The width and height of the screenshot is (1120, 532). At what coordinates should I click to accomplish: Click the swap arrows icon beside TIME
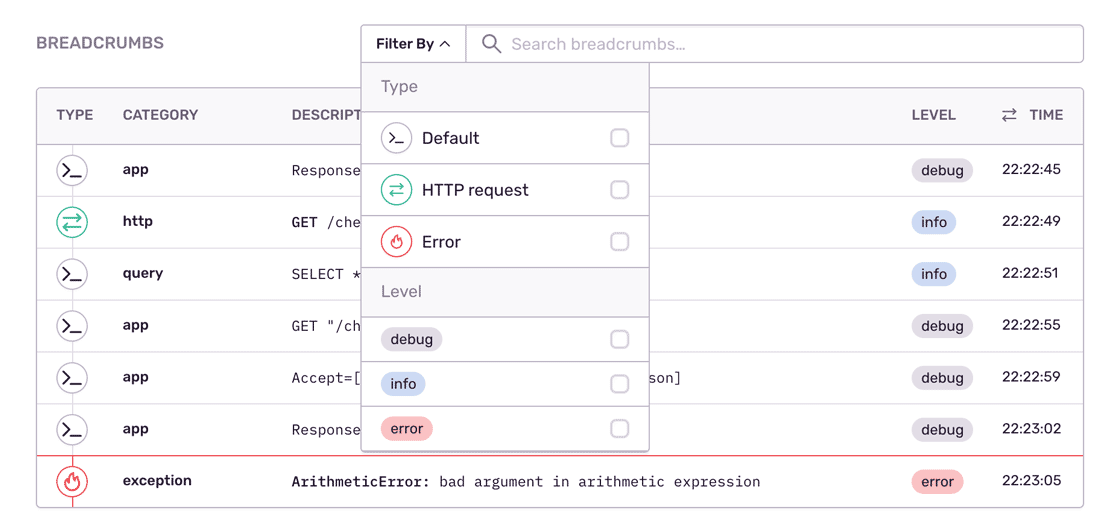click(x=1009, y=115)
